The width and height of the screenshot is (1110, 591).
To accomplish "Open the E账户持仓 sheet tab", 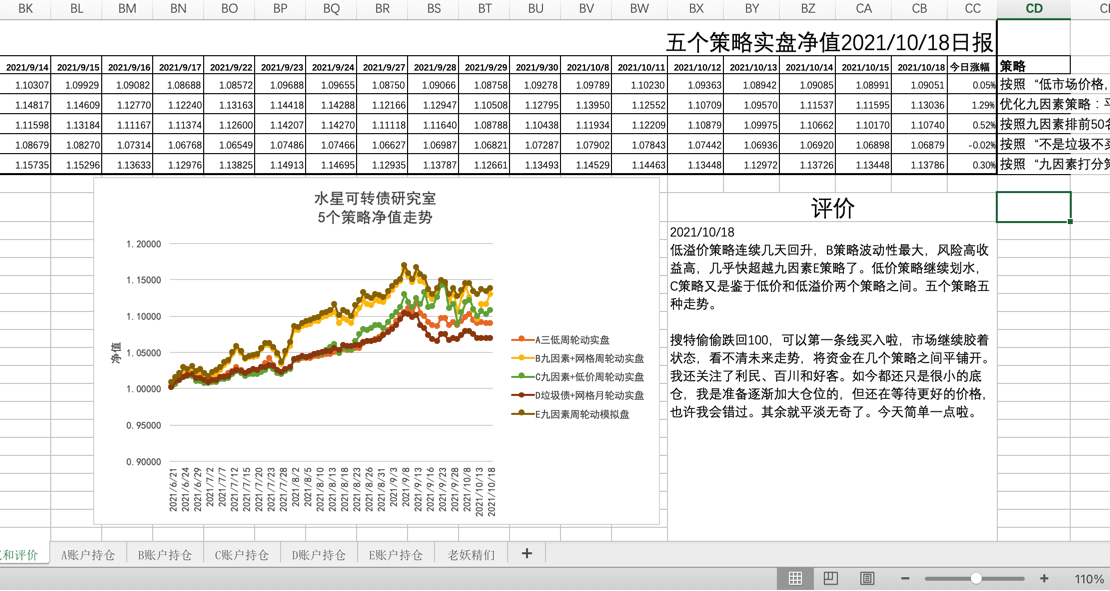I will tap(396, 555).
